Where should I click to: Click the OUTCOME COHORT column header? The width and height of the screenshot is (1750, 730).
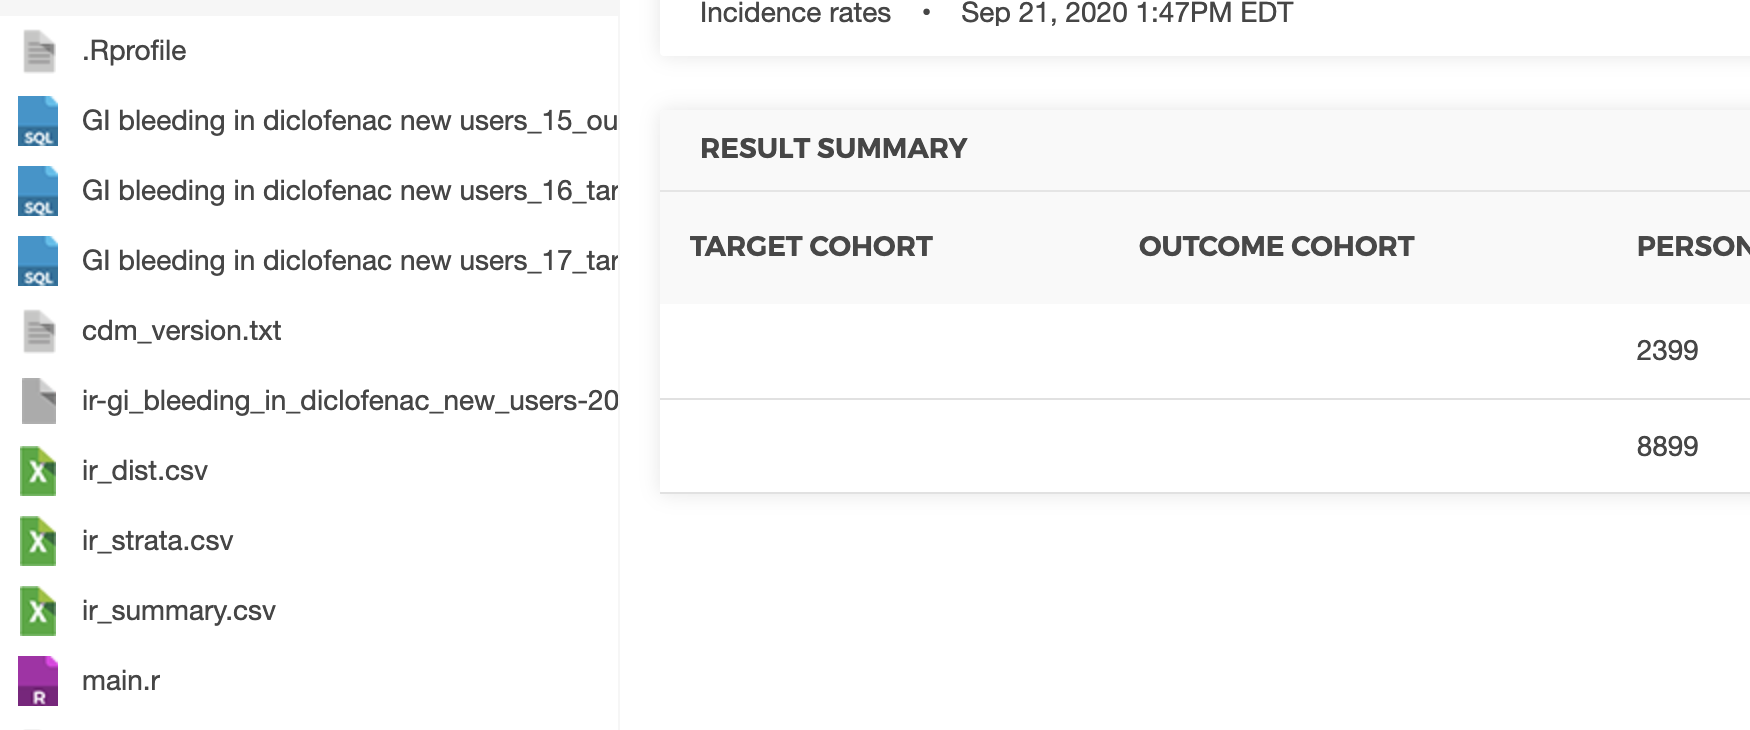[1276, 246]
